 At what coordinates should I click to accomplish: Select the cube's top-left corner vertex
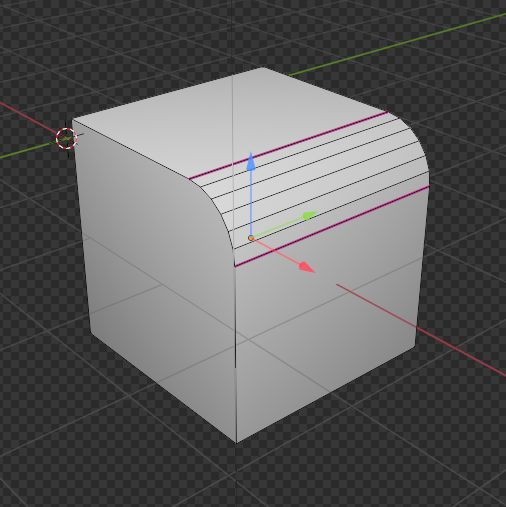coord(73,120)
